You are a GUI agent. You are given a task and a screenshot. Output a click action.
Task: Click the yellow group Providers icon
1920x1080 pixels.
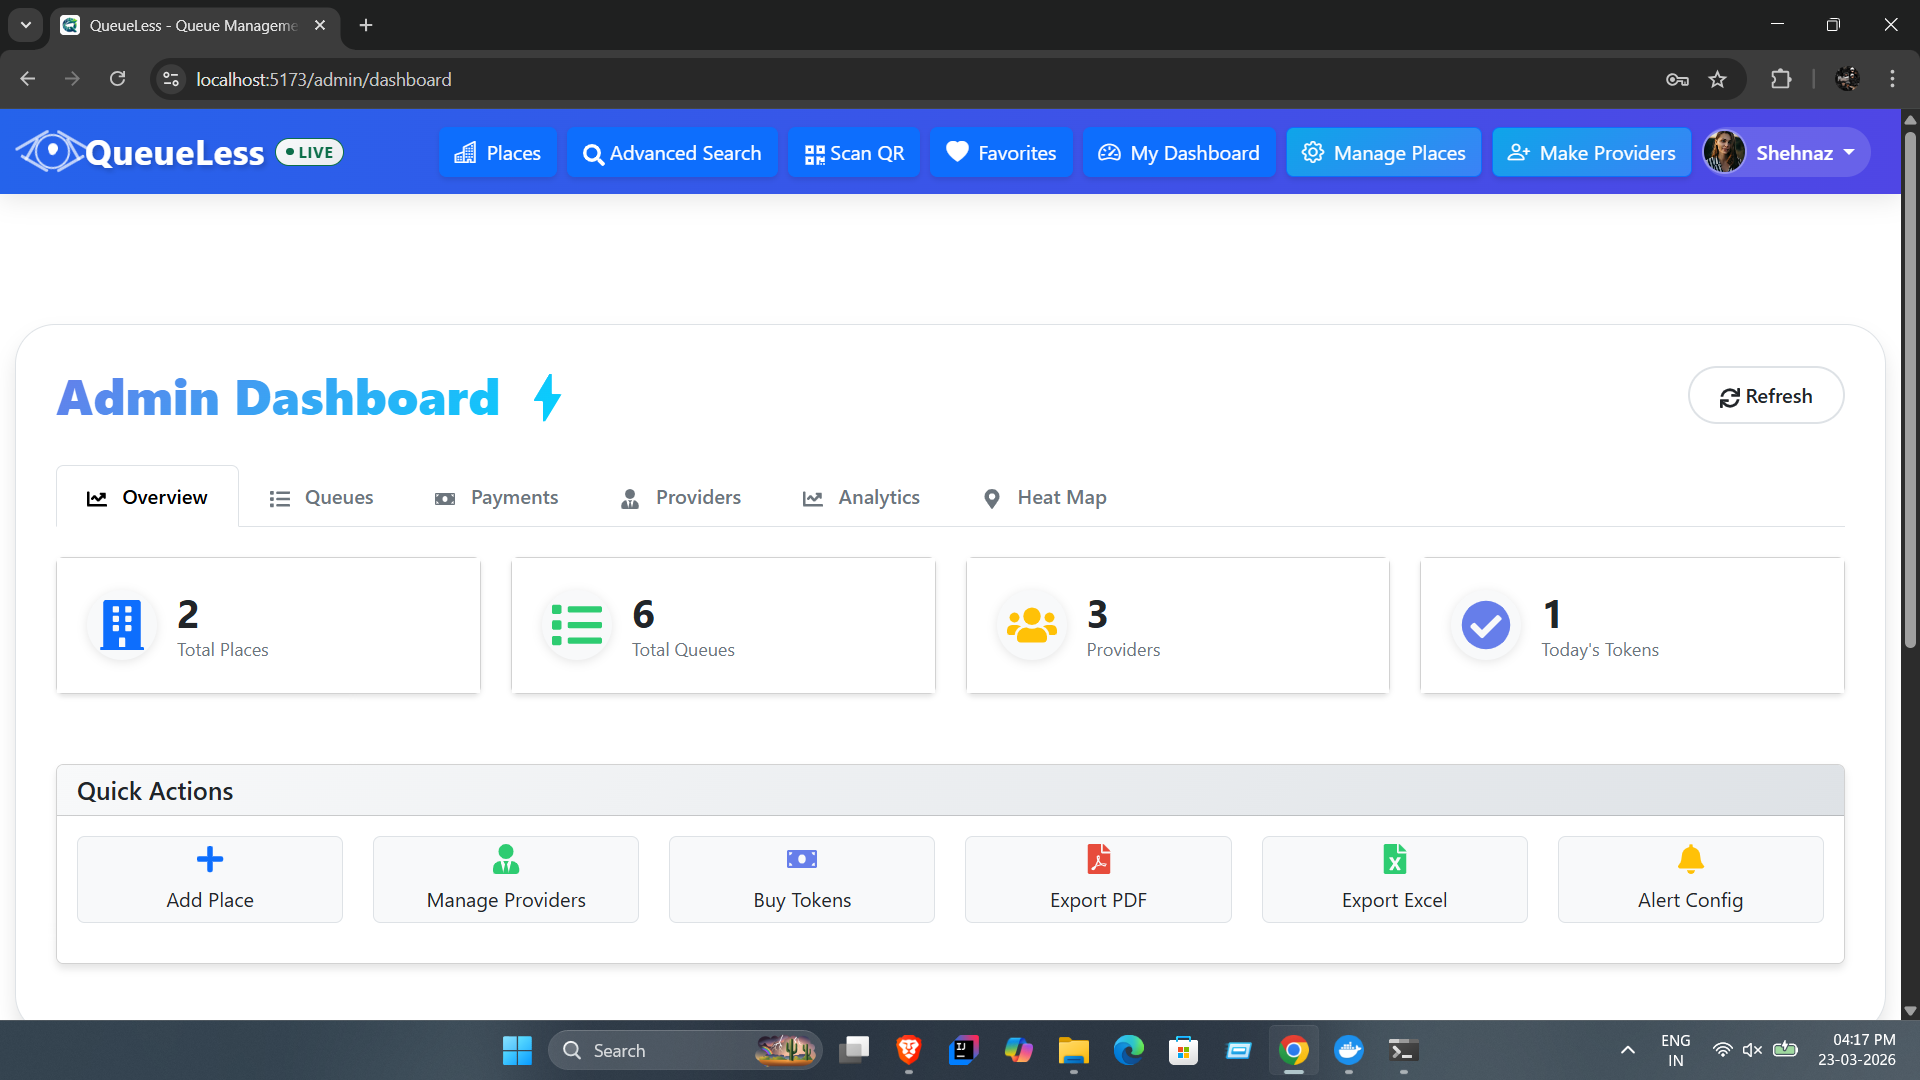[x=1032, y=625]
